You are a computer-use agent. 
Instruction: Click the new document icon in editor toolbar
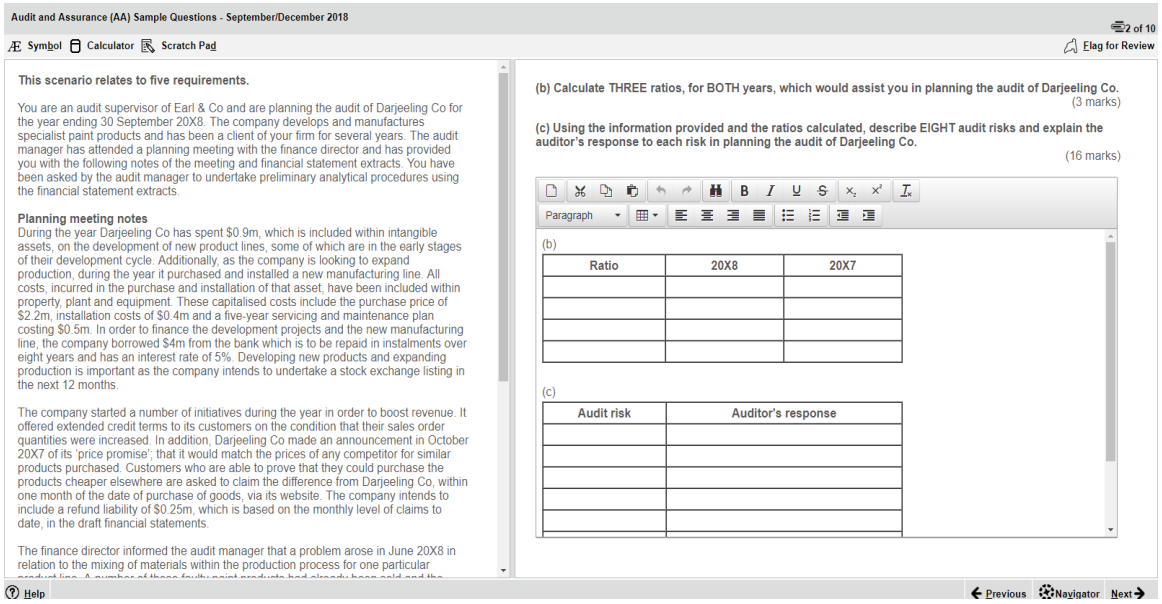551,191
